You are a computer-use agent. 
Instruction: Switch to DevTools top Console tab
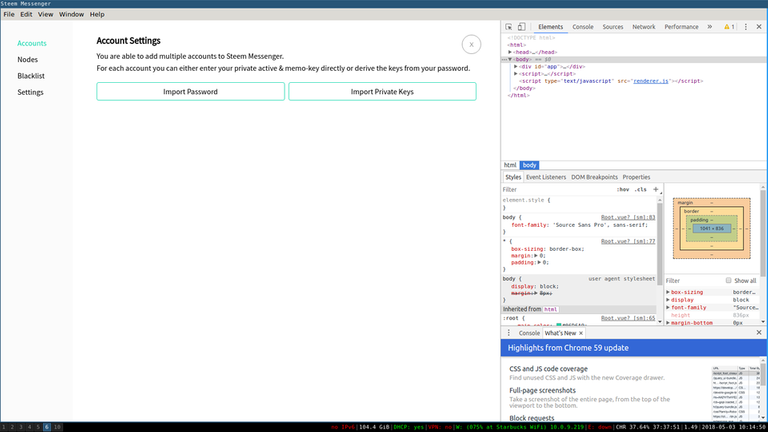pos(583,27)
